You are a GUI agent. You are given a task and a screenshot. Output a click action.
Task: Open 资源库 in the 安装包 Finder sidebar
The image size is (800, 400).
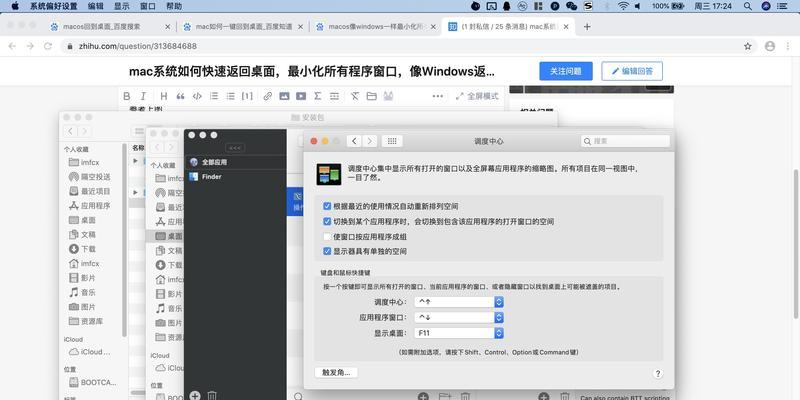(86, 321)
